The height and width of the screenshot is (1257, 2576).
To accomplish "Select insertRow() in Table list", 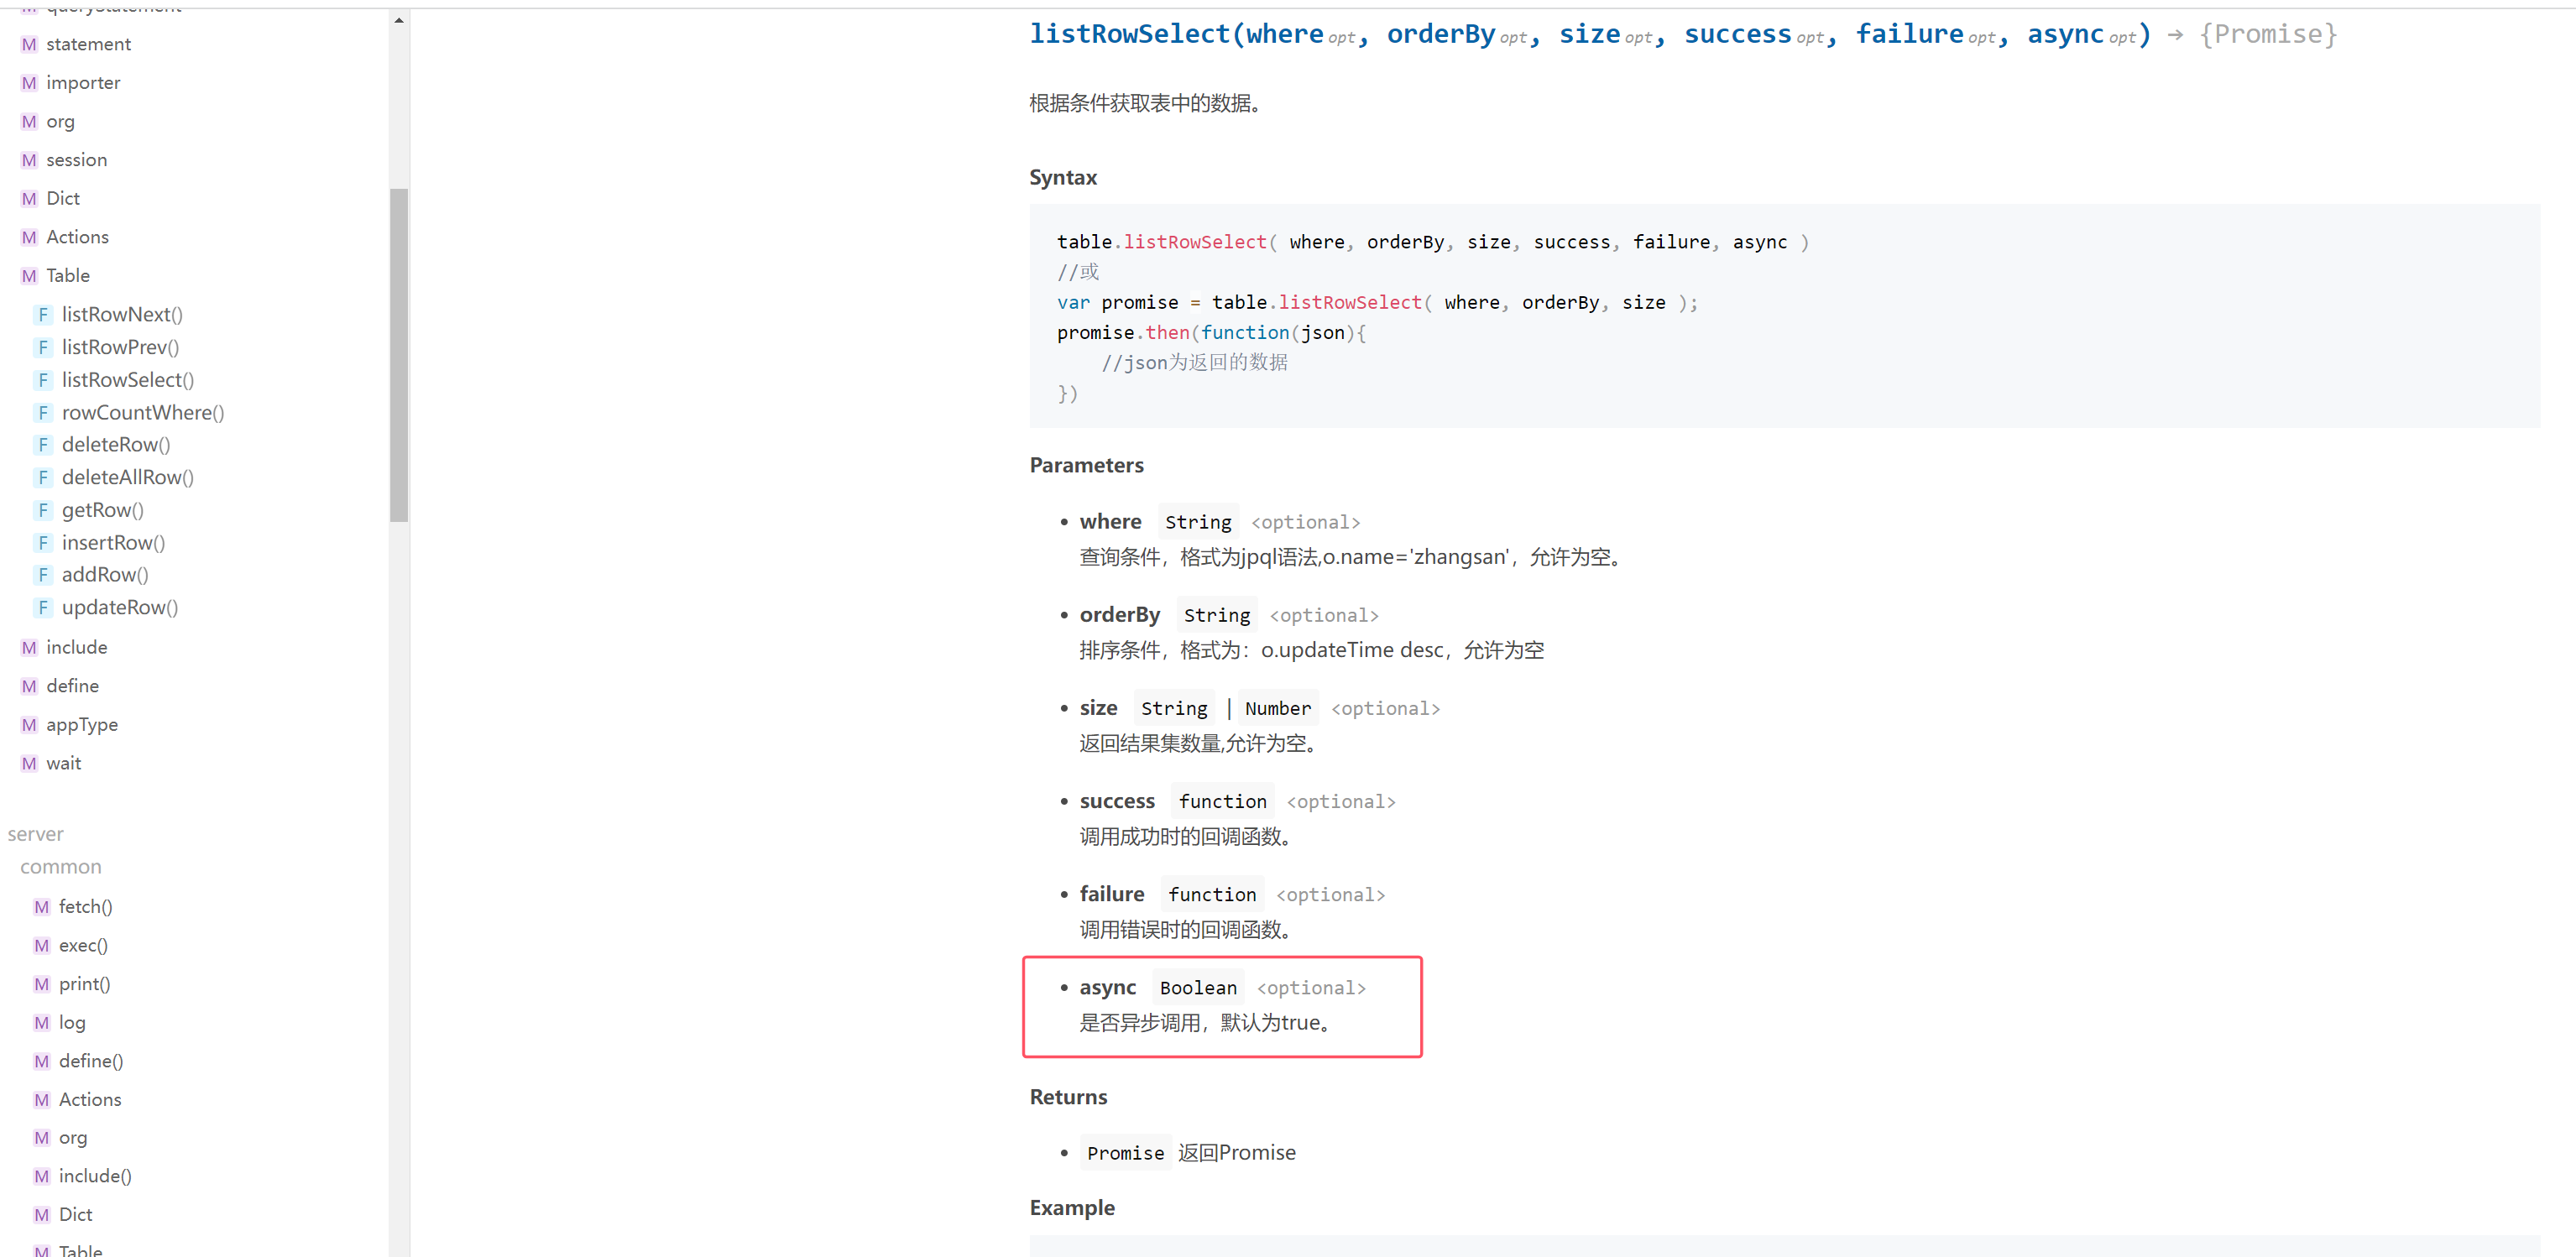I will (113, 543).
